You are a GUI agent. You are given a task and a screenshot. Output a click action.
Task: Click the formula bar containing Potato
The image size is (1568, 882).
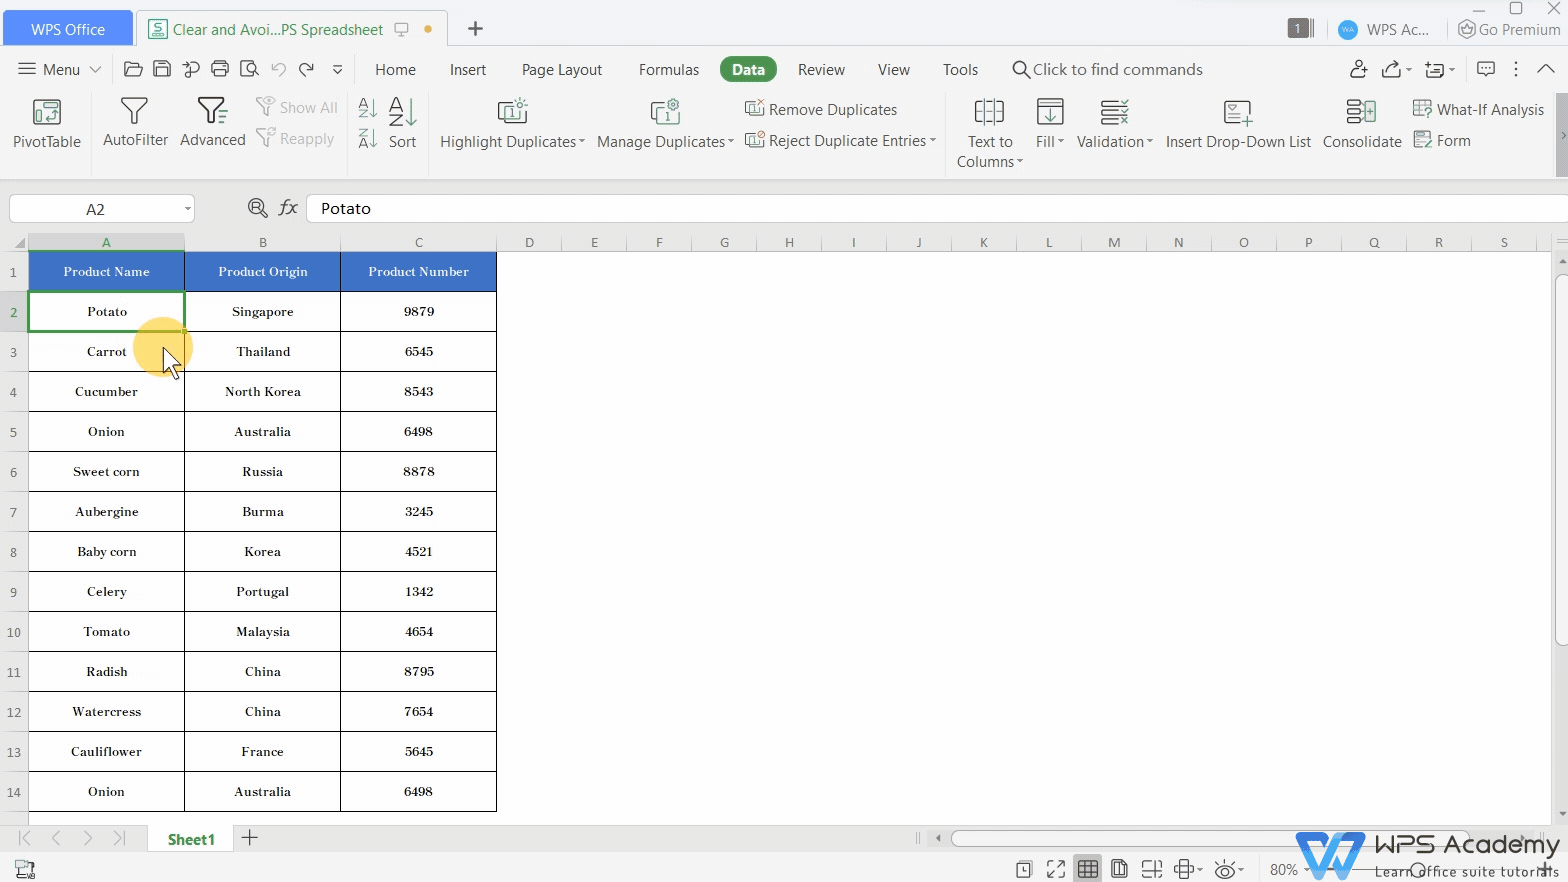point(900,209)
